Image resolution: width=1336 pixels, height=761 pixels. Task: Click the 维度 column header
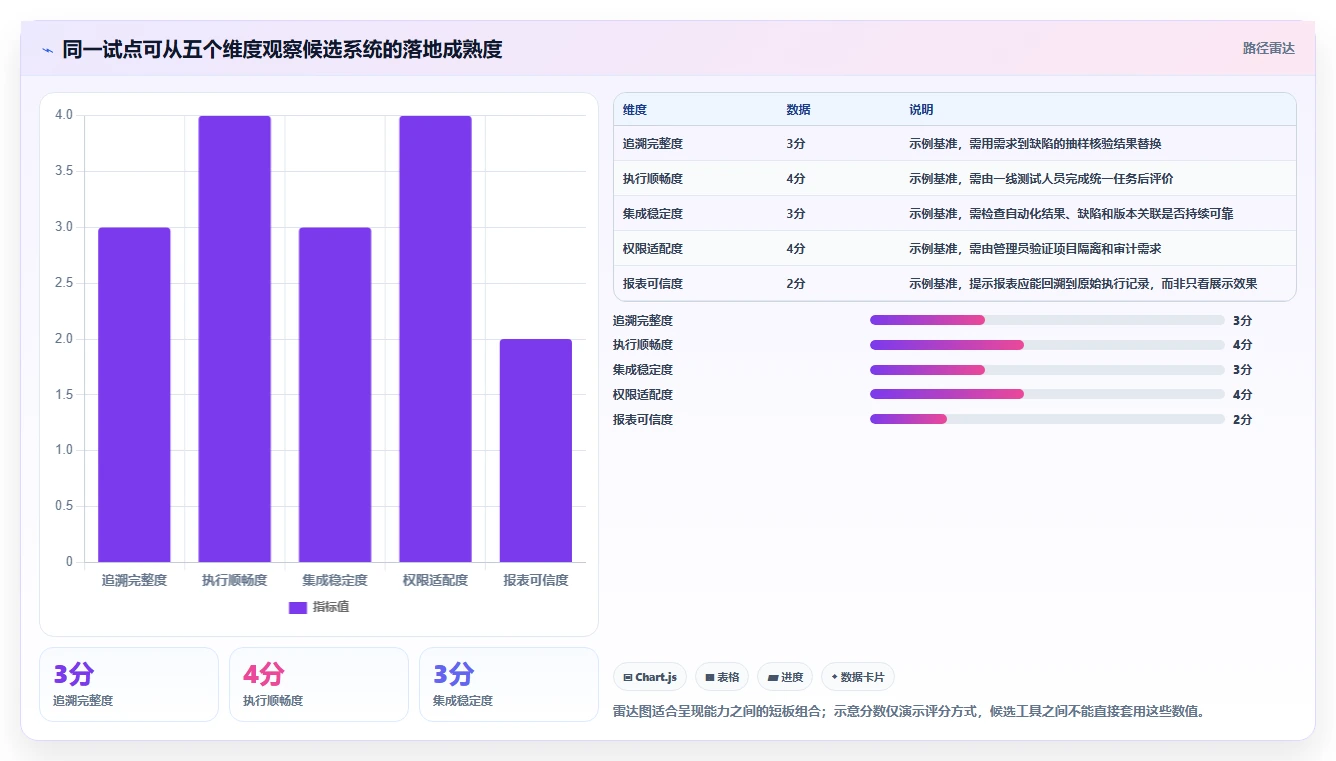tap(635, 110)
